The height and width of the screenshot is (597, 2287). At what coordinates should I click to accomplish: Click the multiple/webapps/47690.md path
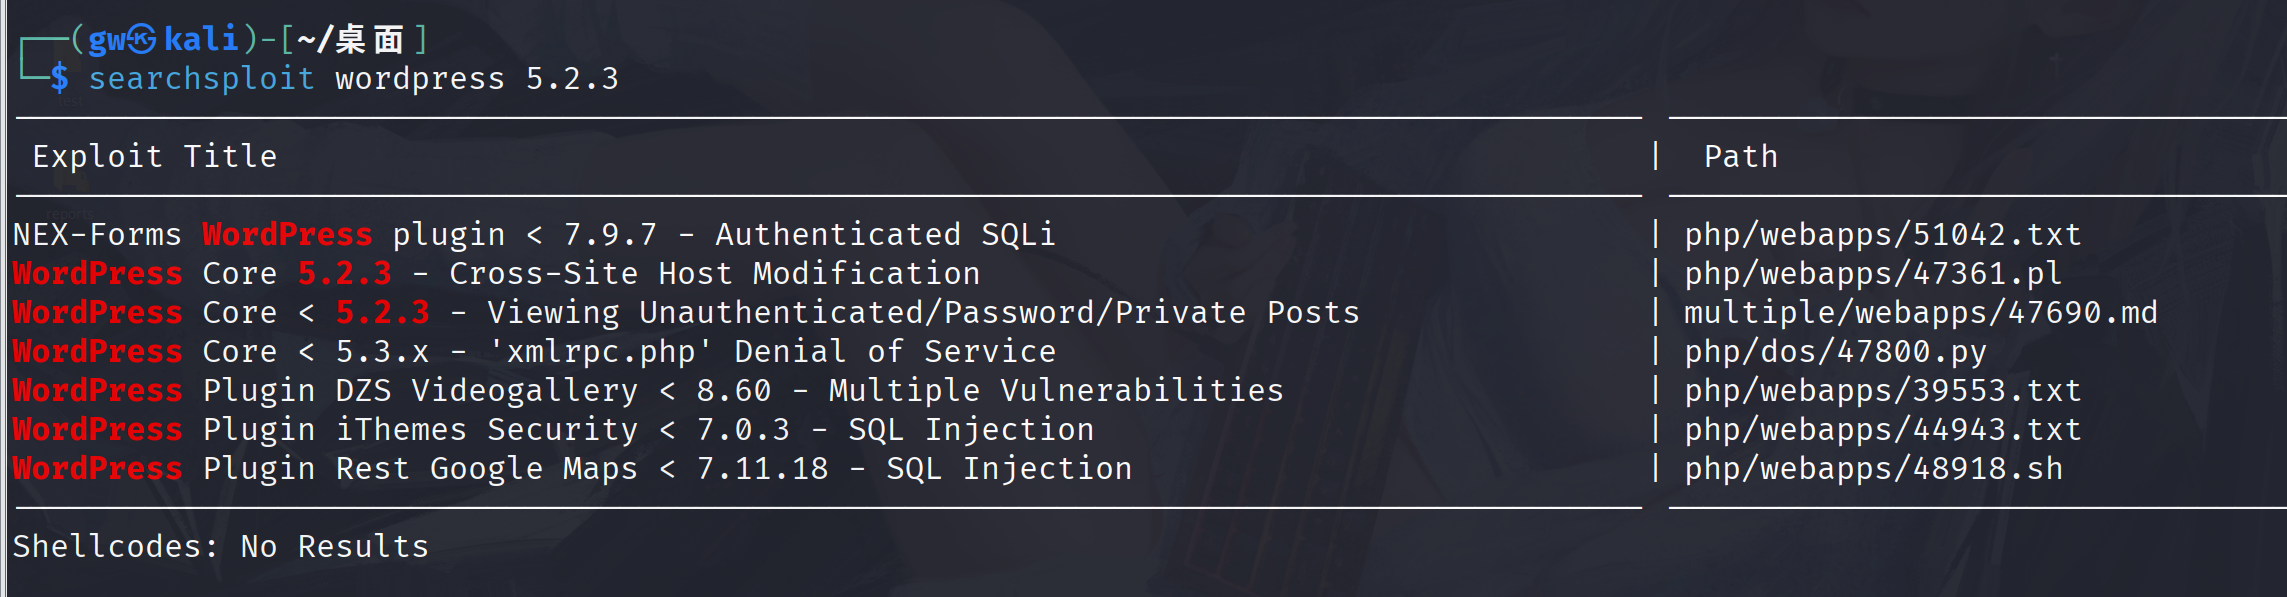(x=1920, y=312)
